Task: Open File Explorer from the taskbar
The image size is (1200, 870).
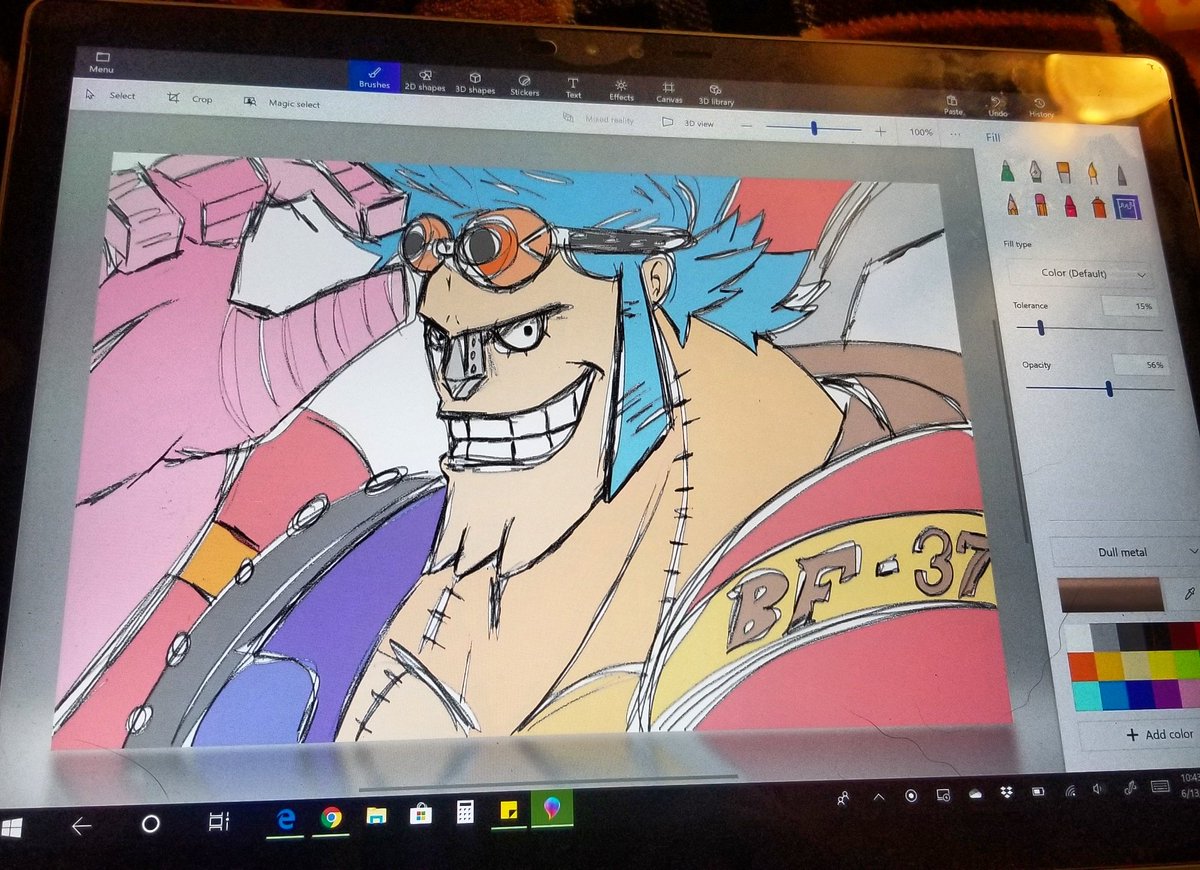Action: [376, 815]
